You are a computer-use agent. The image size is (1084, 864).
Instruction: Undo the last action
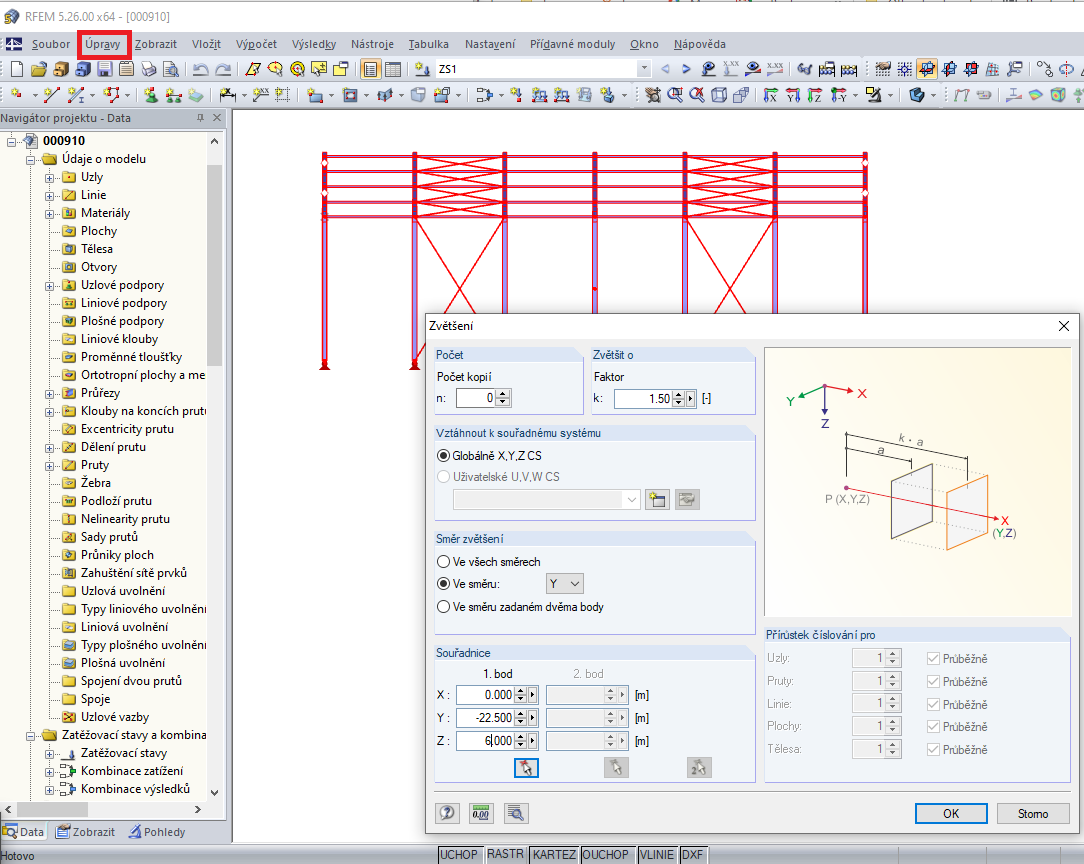click(200, 69)
